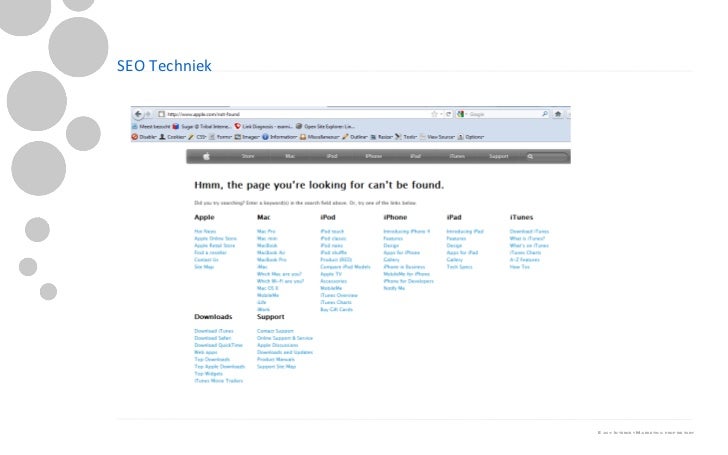This screenshot has height=455, width=728.
Task: Click the Apple logo in site navigation
Action: tap(207, 156)
